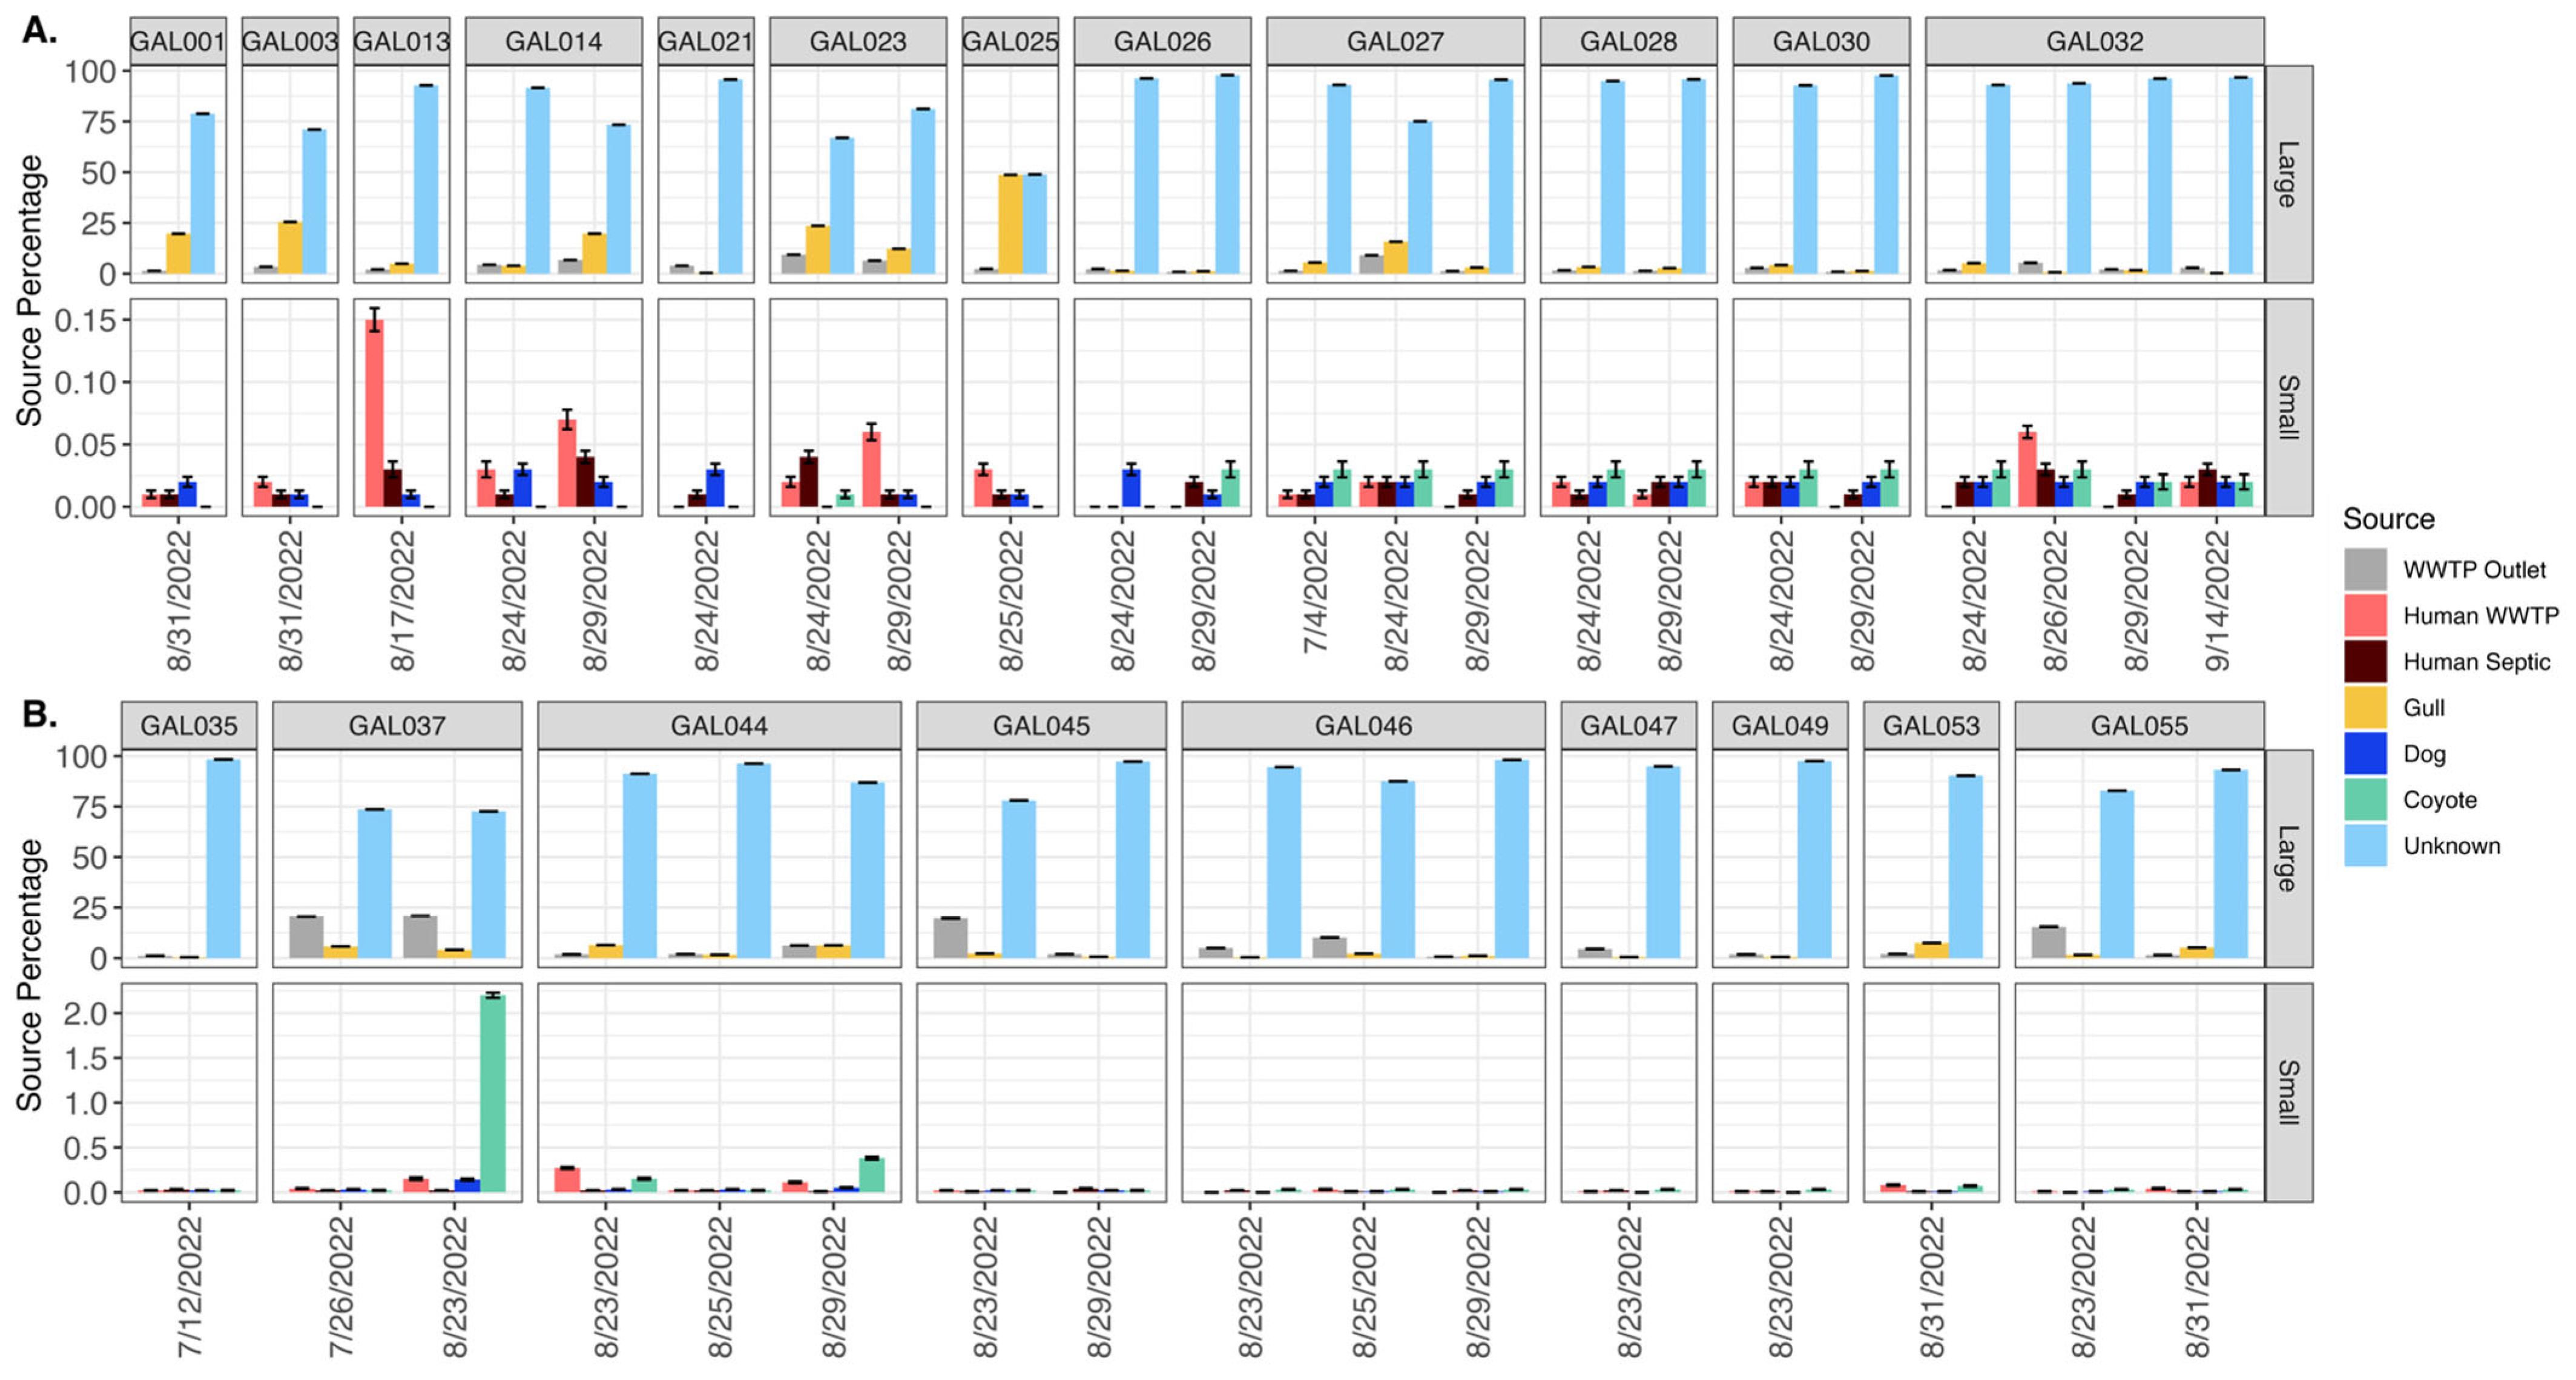Click the 7/12/2022 date label under GAL035
2576x1380 pixels.
[190, 1286]
